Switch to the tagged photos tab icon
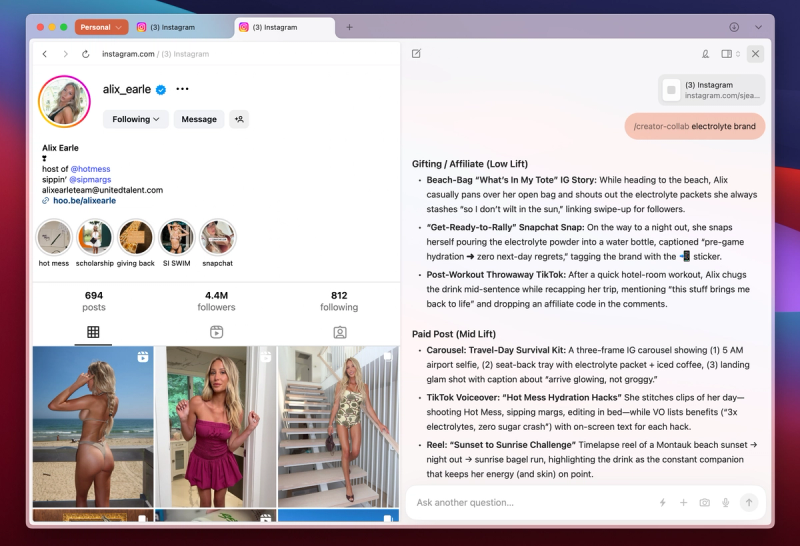 click(x=340, y=333)
